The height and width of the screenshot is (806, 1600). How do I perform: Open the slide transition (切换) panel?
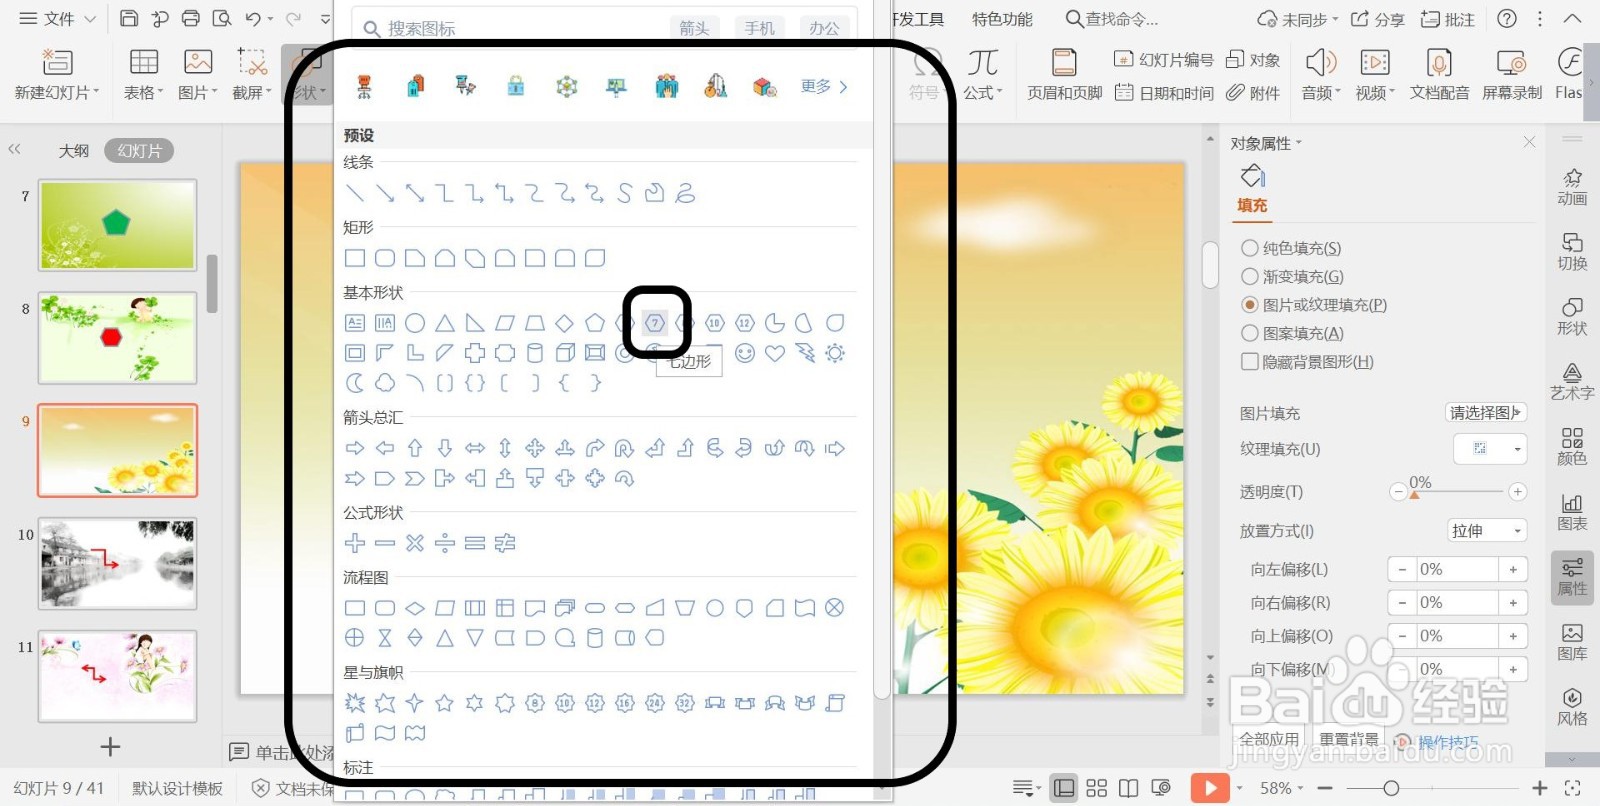1572,252
